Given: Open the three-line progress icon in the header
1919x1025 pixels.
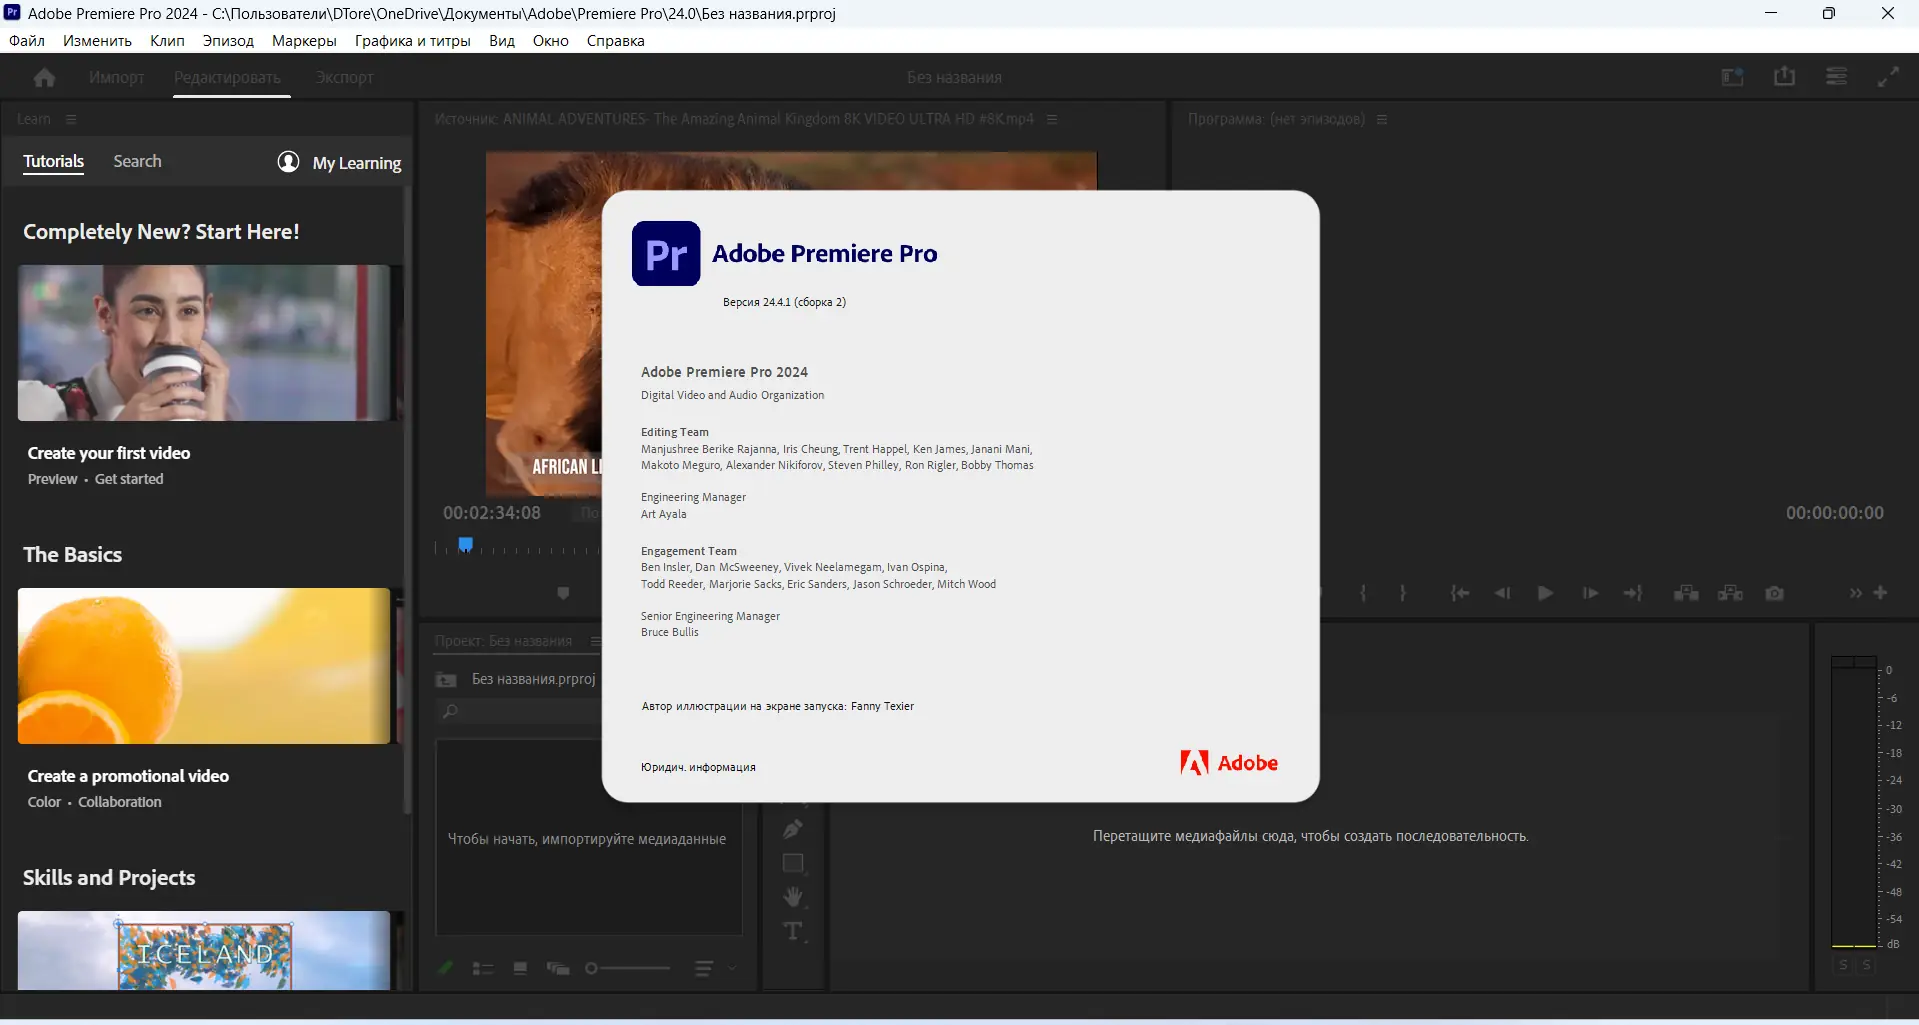Looking at the screenshot, I should [x=1836, y=77].
